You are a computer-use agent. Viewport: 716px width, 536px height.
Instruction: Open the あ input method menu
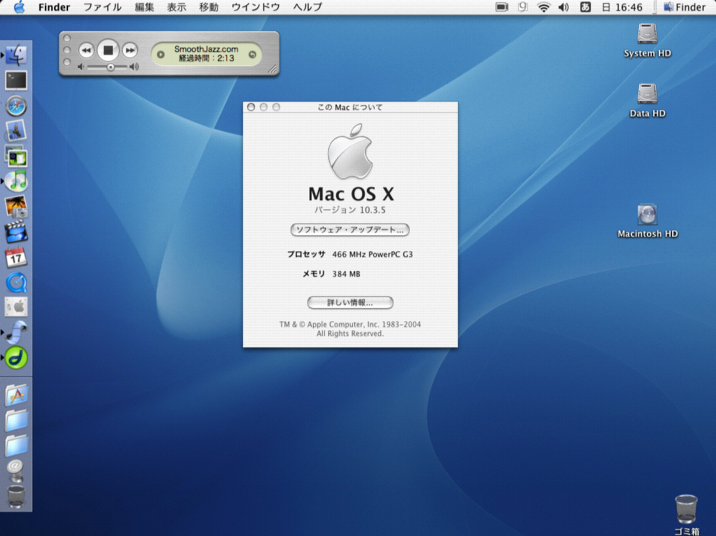click(x=585, y=7)
